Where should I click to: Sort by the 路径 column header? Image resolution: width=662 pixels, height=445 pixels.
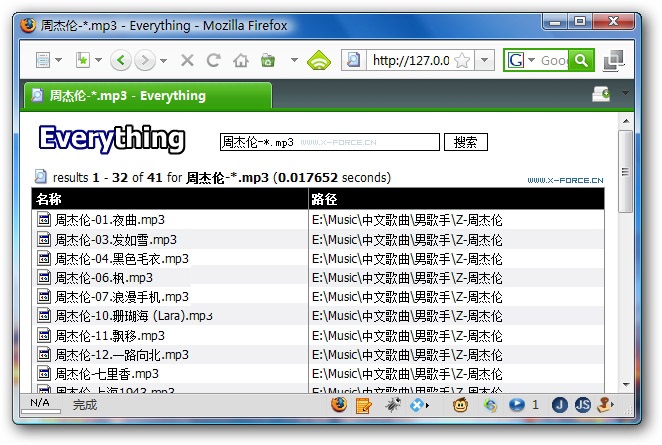click(456, 199)
